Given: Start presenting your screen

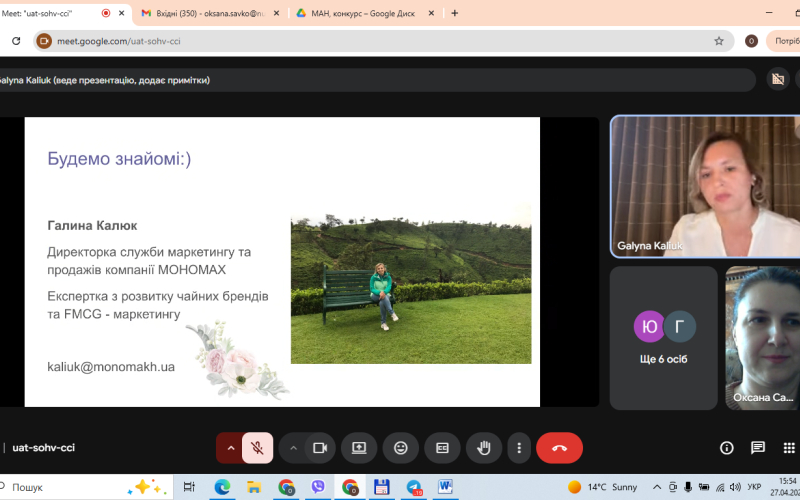Looking at the screenshot, I should click(x=359, y=448).
